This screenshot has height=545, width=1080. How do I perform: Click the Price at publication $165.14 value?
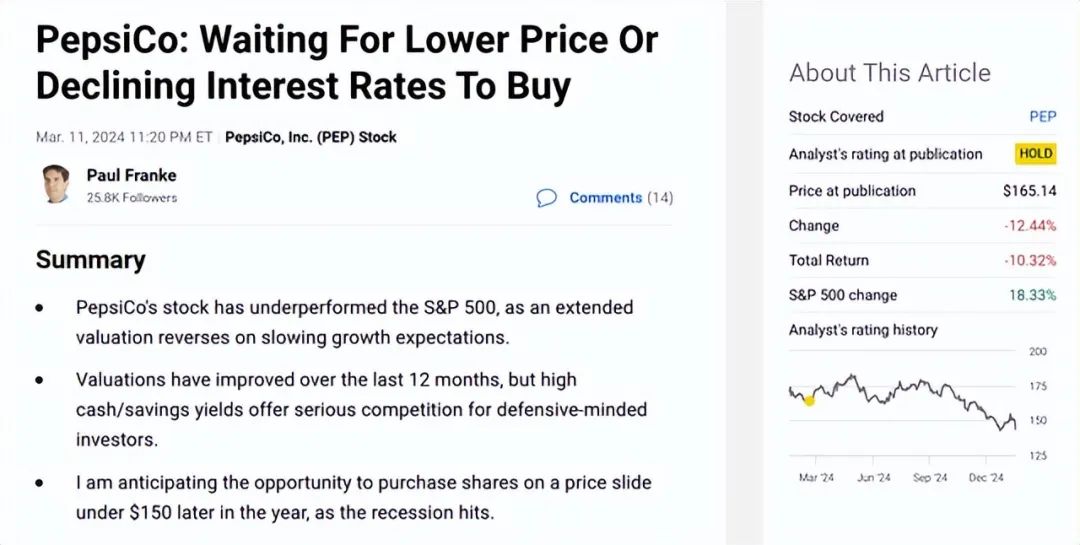pos(1030,191)
